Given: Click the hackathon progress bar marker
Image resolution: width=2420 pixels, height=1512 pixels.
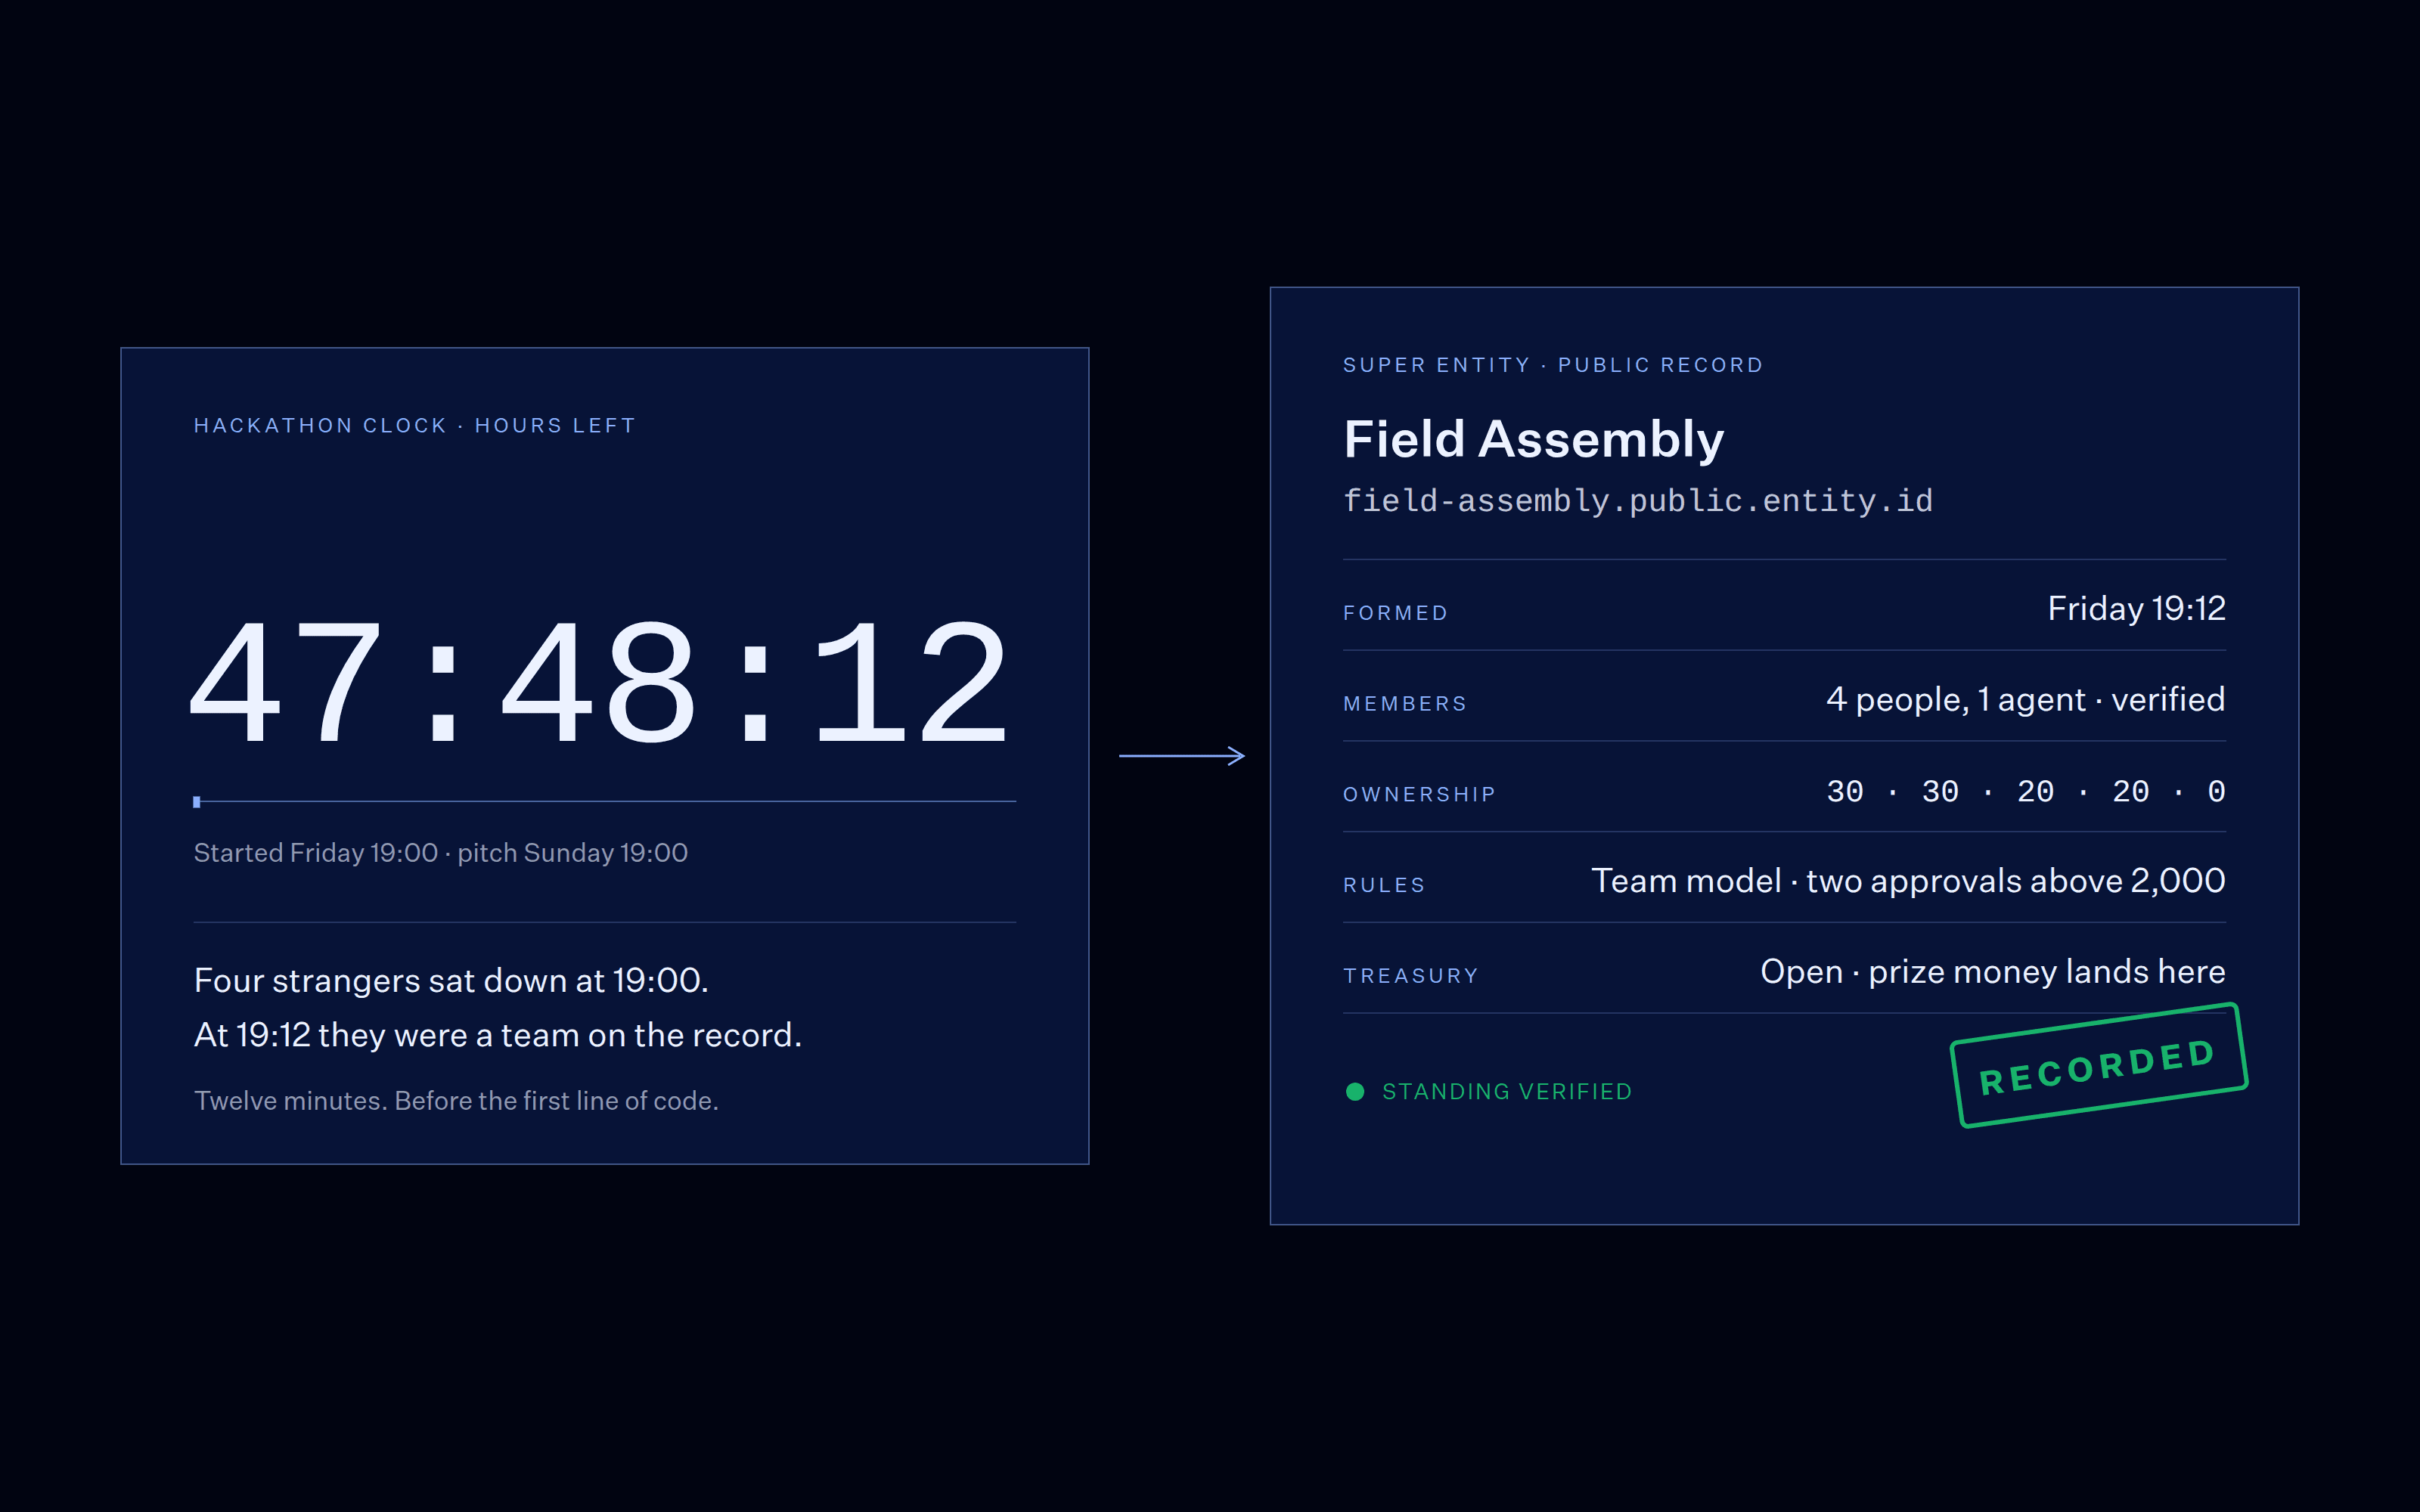Looking at the screenshot, I should point(197,801).
